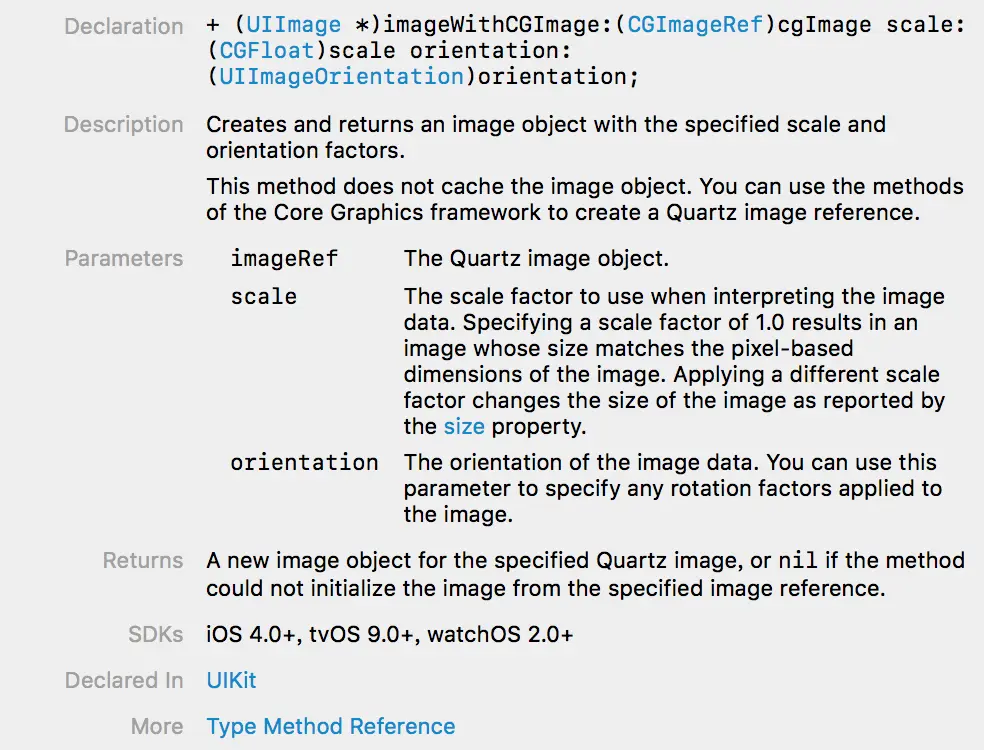
Task: Select the scale parameter name in Parameters
Action: 263,297
